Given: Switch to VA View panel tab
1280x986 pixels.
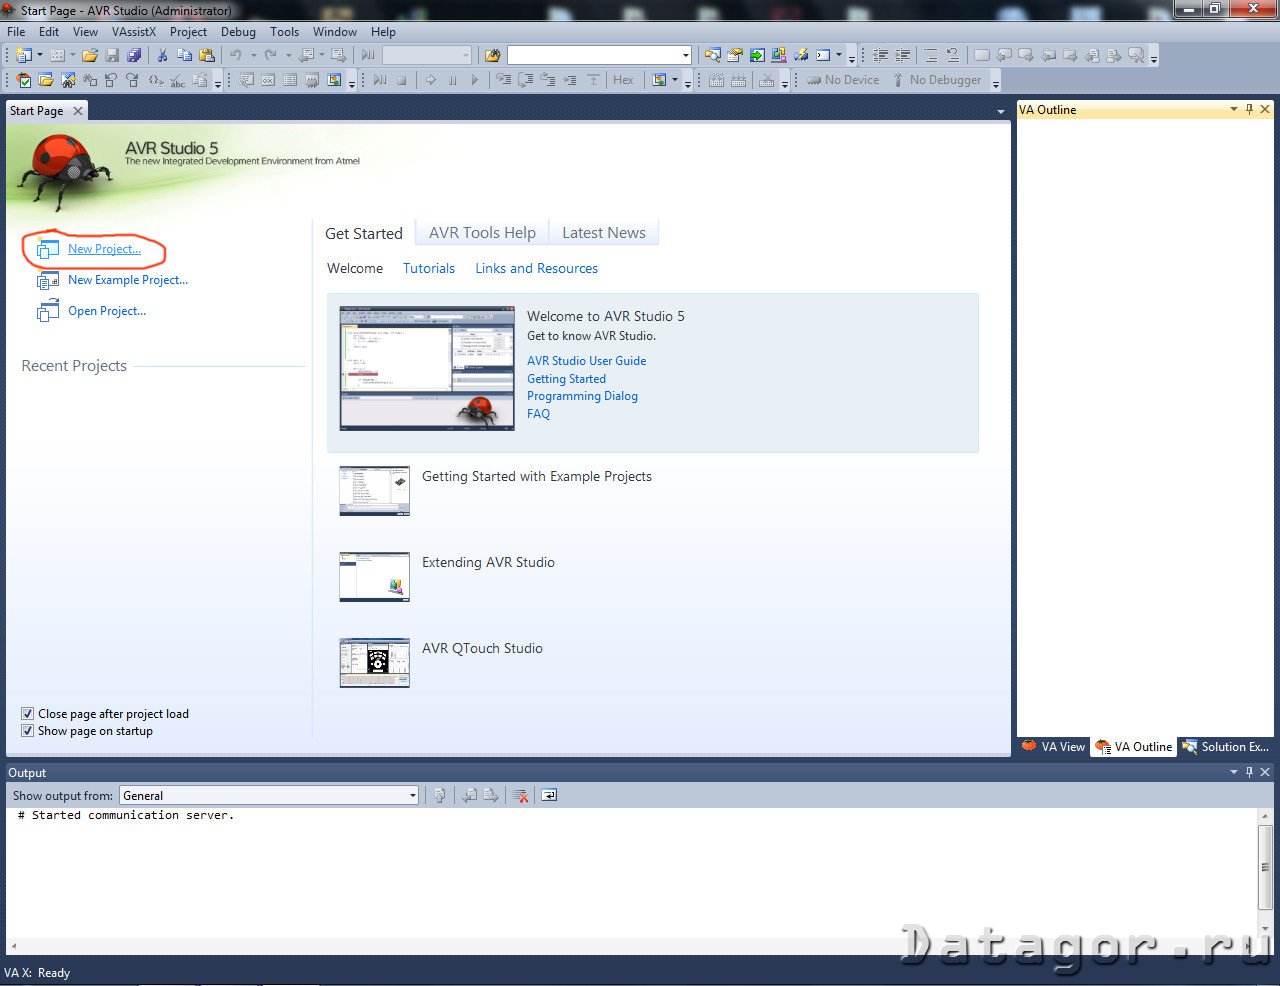Looking at the screenshot, I should tap(1054, 746).
